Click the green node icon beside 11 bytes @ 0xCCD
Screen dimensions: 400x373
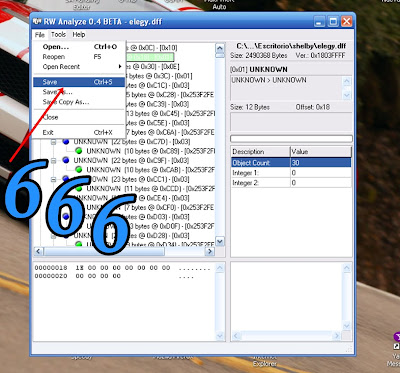[x=79, y=188]
